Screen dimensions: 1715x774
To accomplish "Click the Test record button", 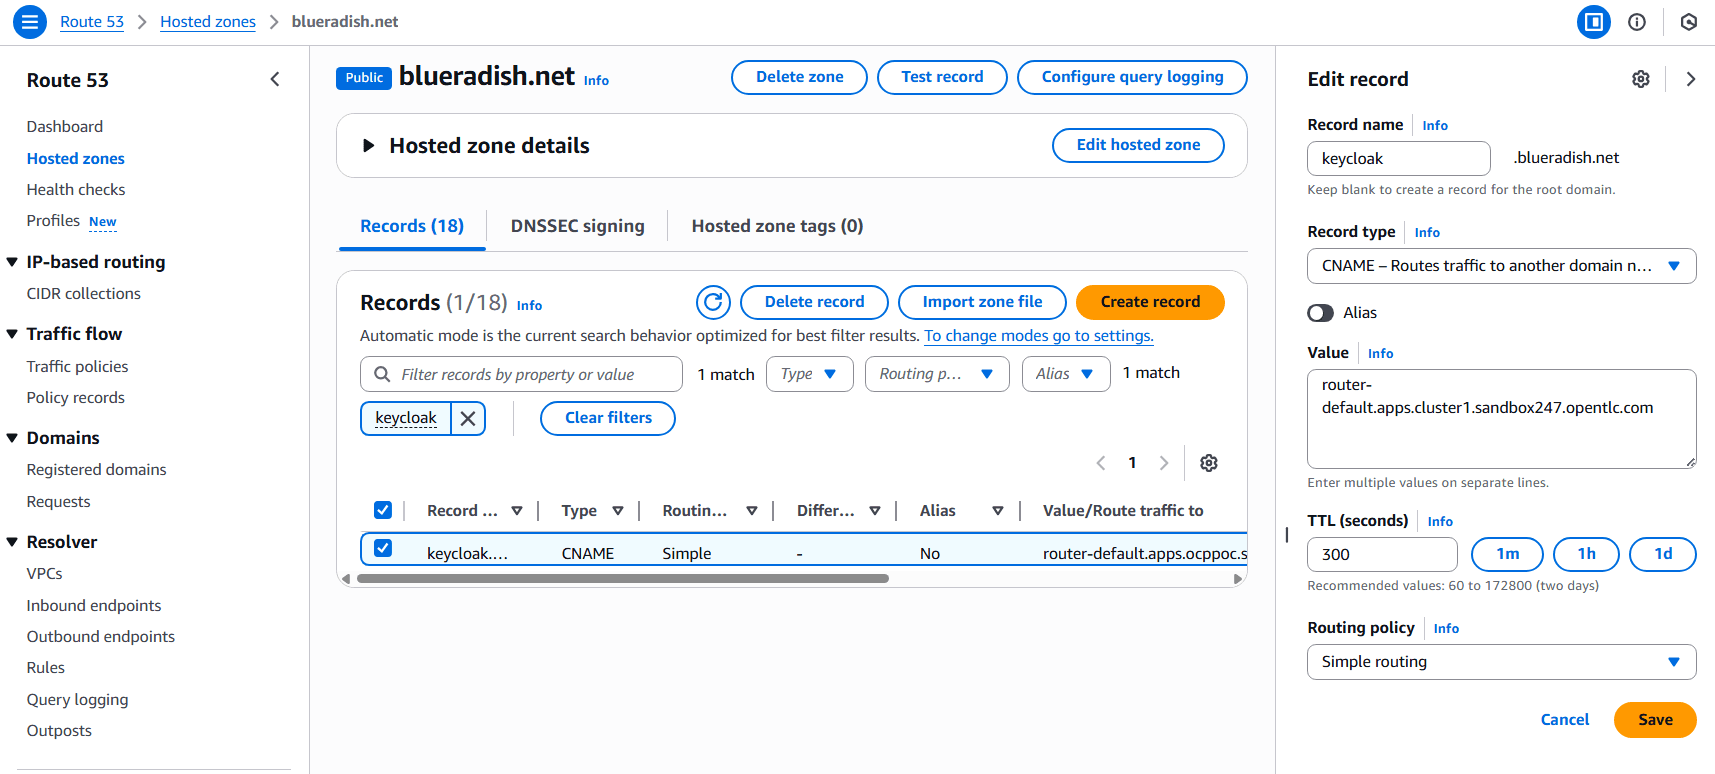I will pos(942,77).
